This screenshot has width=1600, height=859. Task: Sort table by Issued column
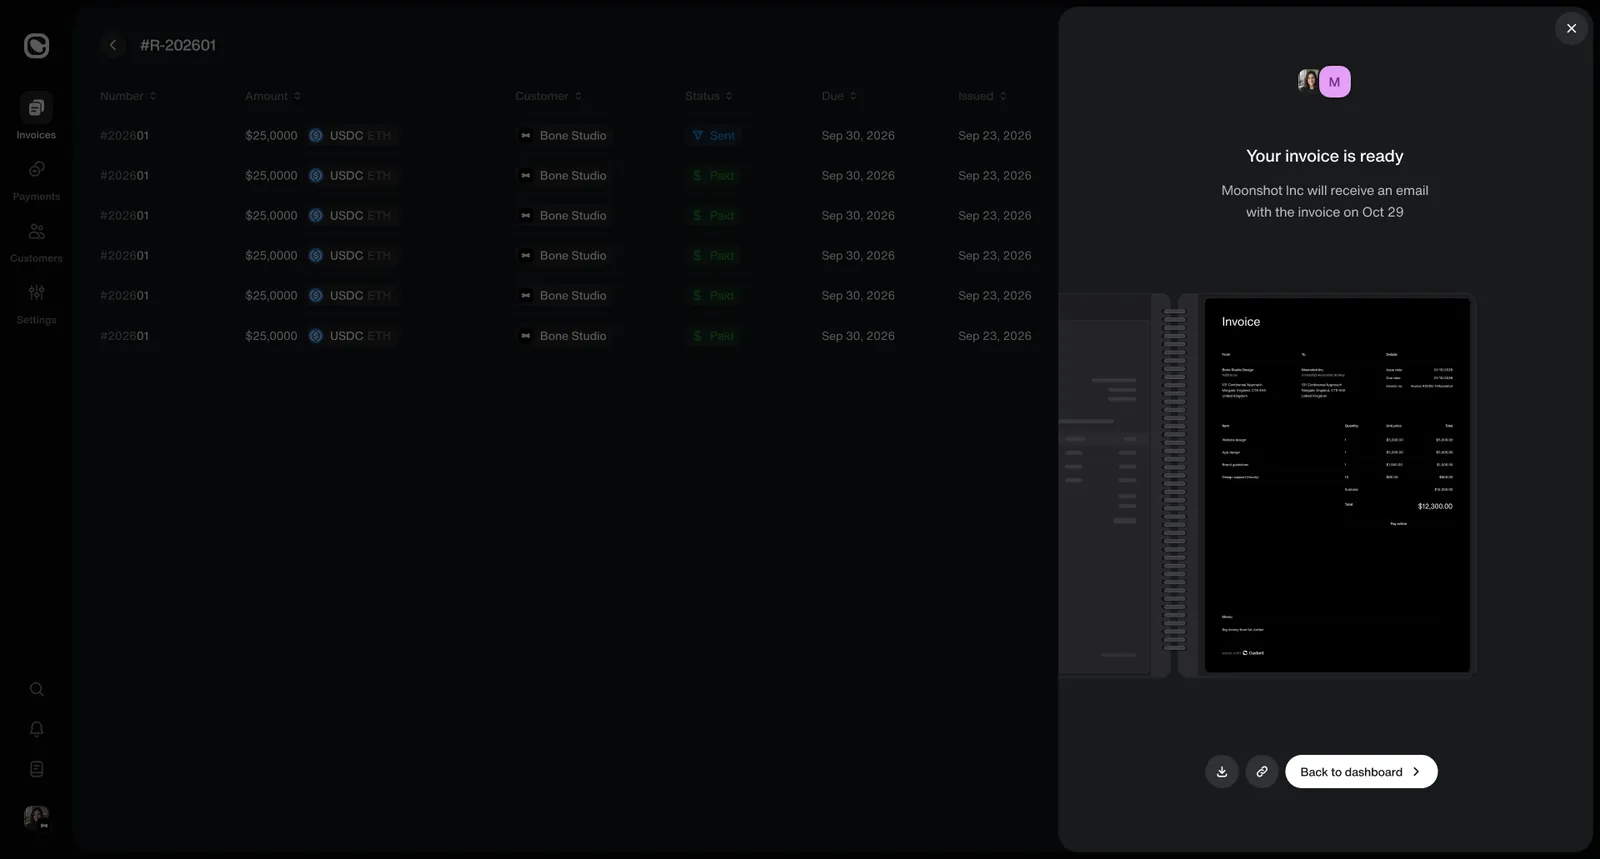point(982,96)
